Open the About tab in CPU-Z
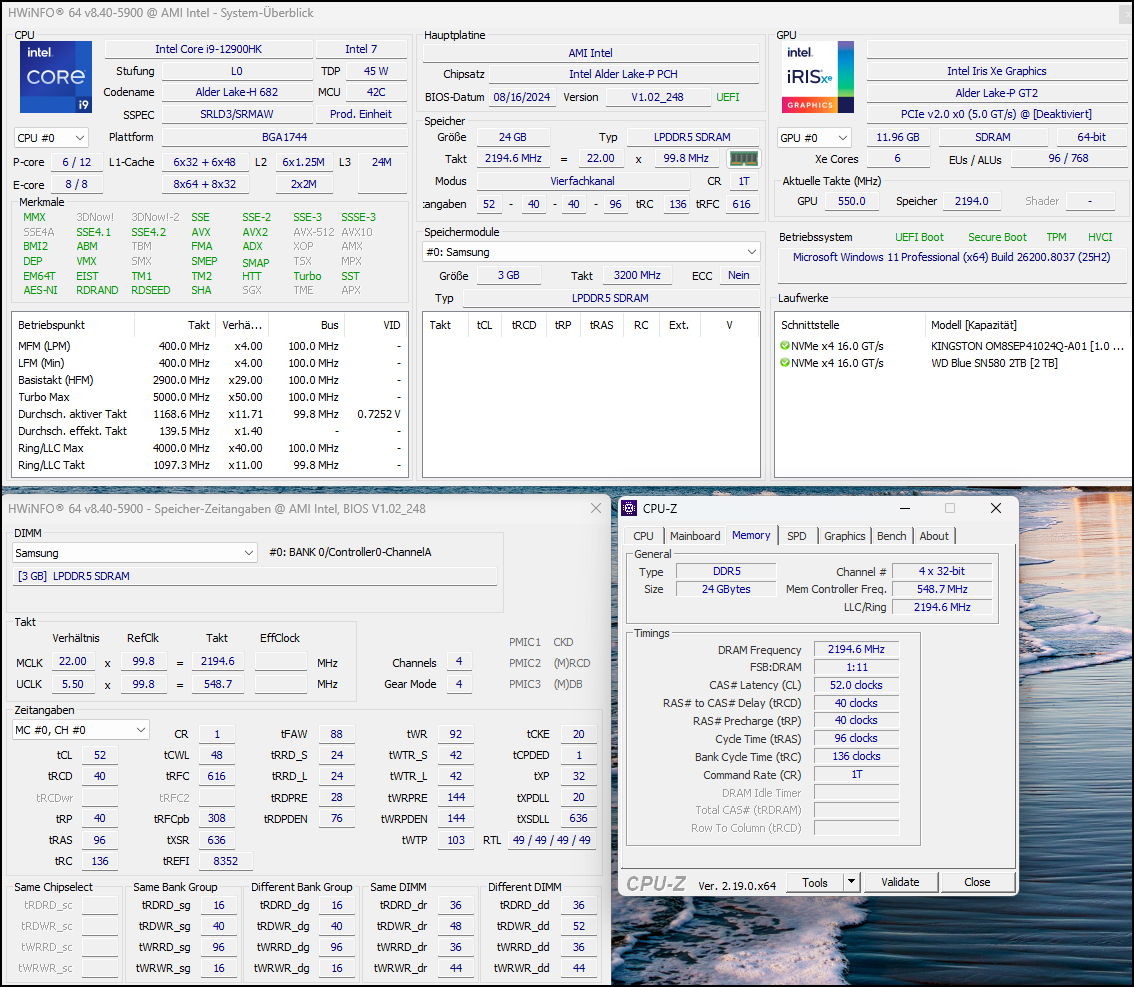1134x987 pixels. 934,536
